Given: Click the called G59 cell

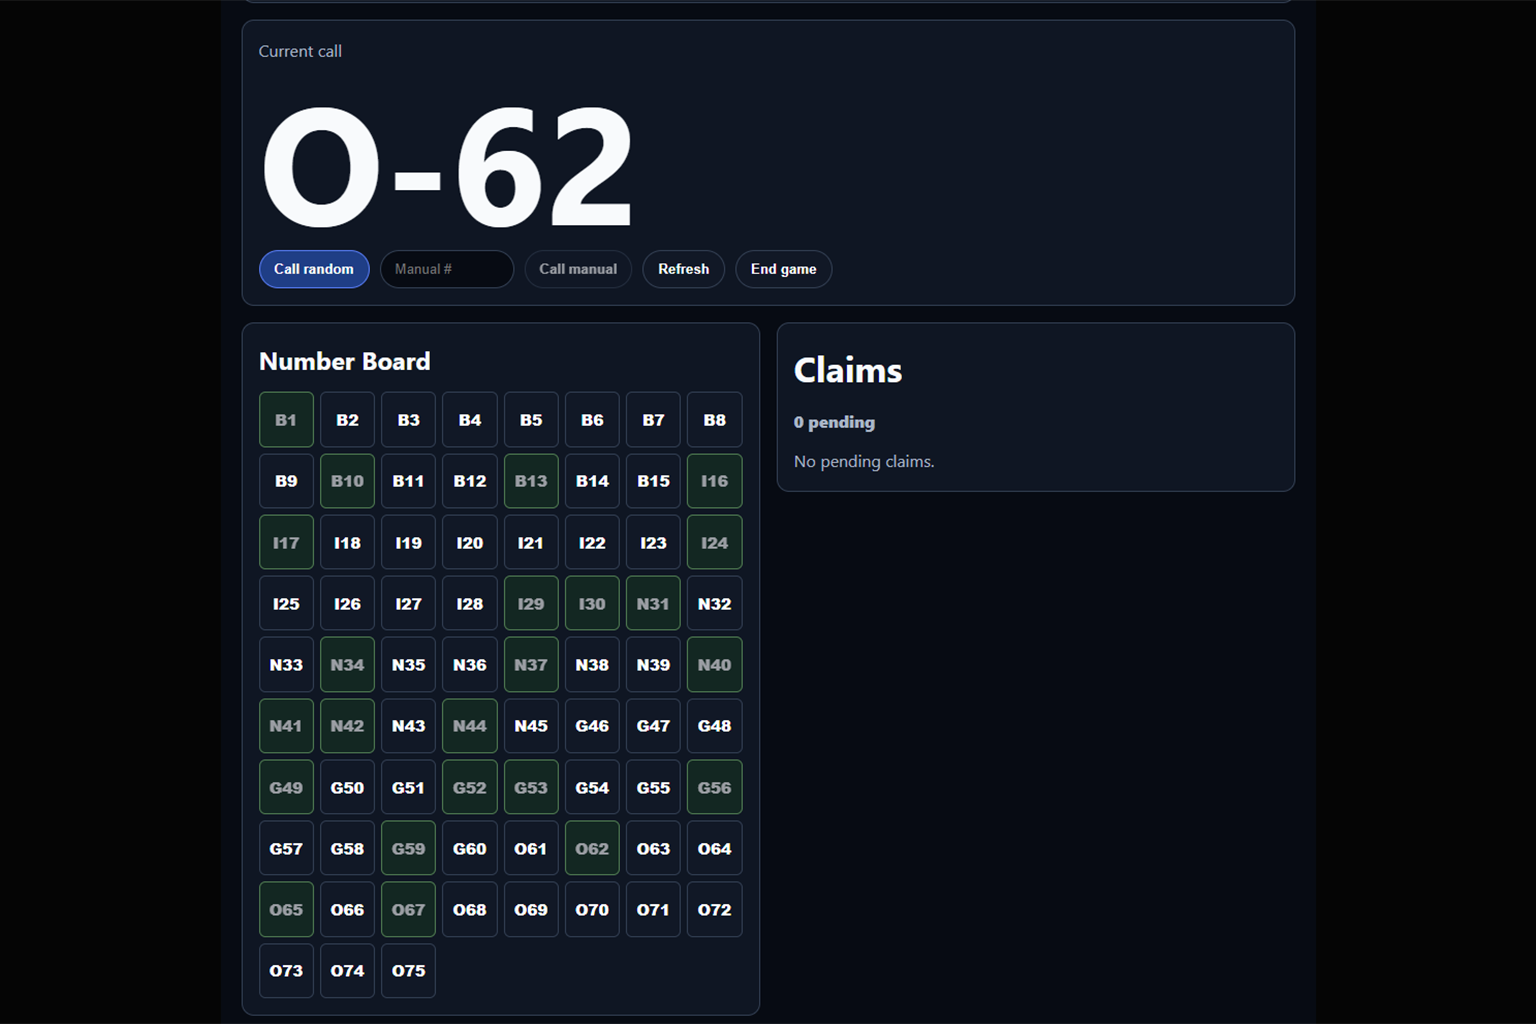Looking at the screenshot, I should click(408, 848).
